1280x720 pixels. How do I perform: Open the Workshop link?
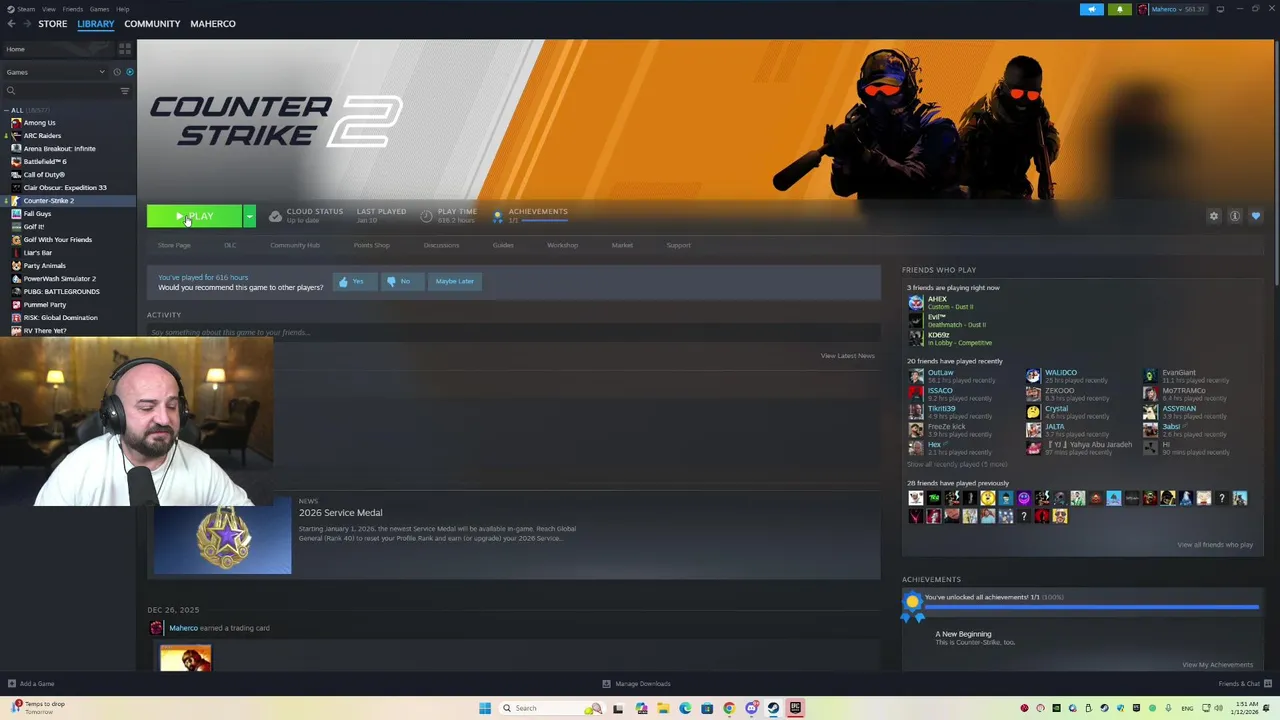pyautogui.click(x=562, y=245)
